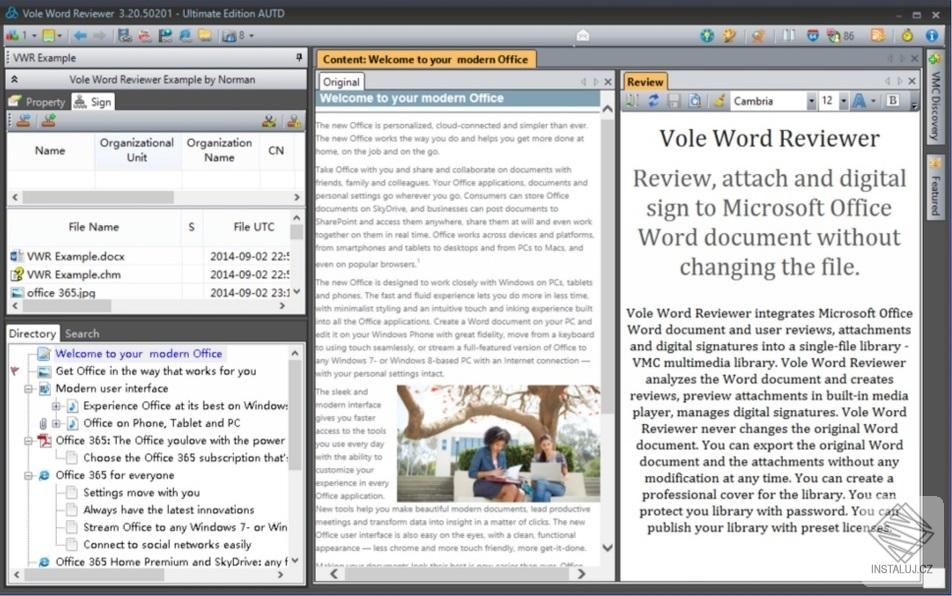Click the blue info icon in top toolbar
Viewport: 952px width, 596px height.
tap(932, 36)
